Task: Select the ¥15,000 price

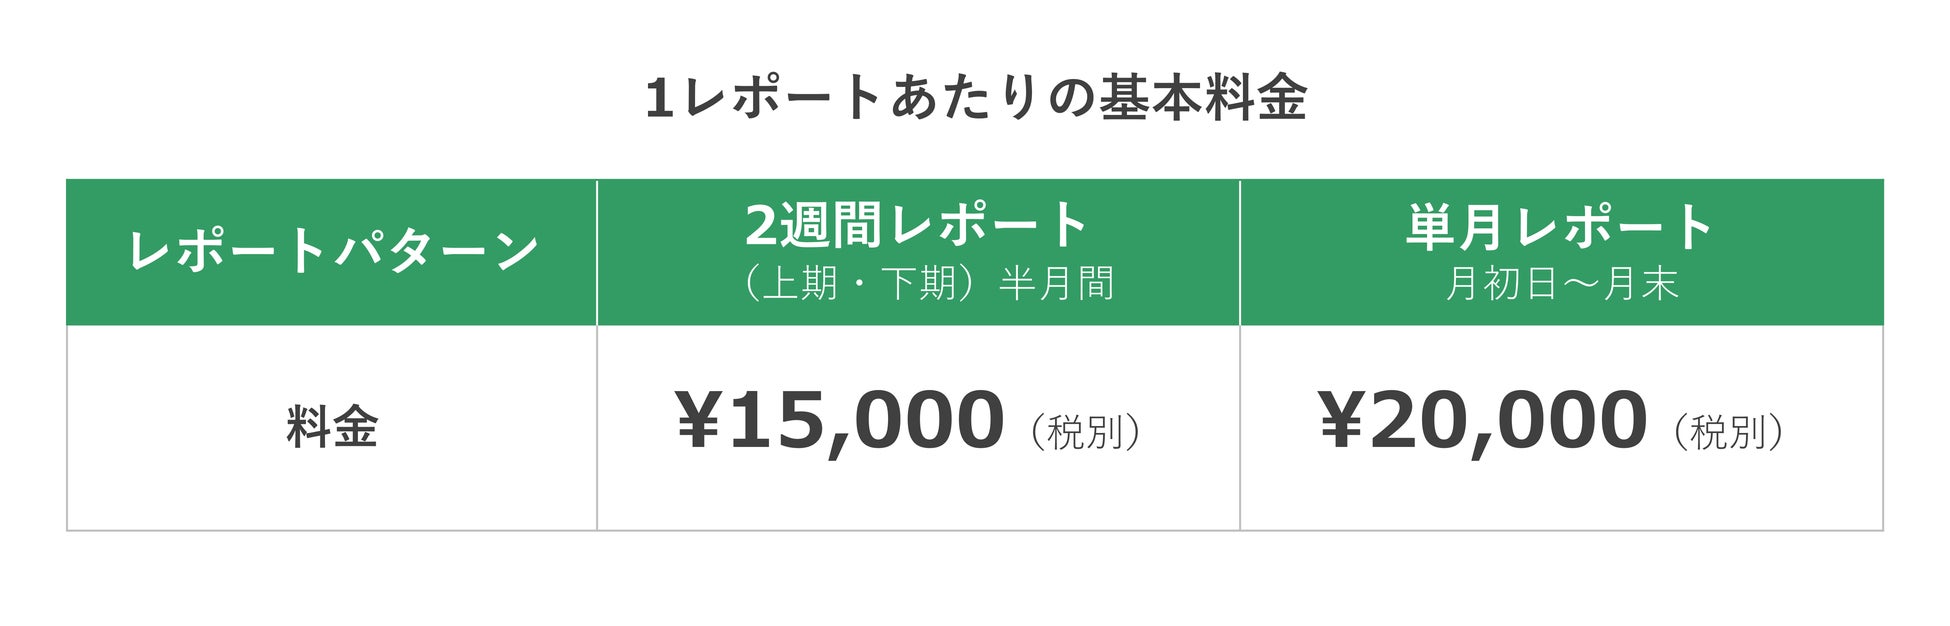Action: [841, 421]
